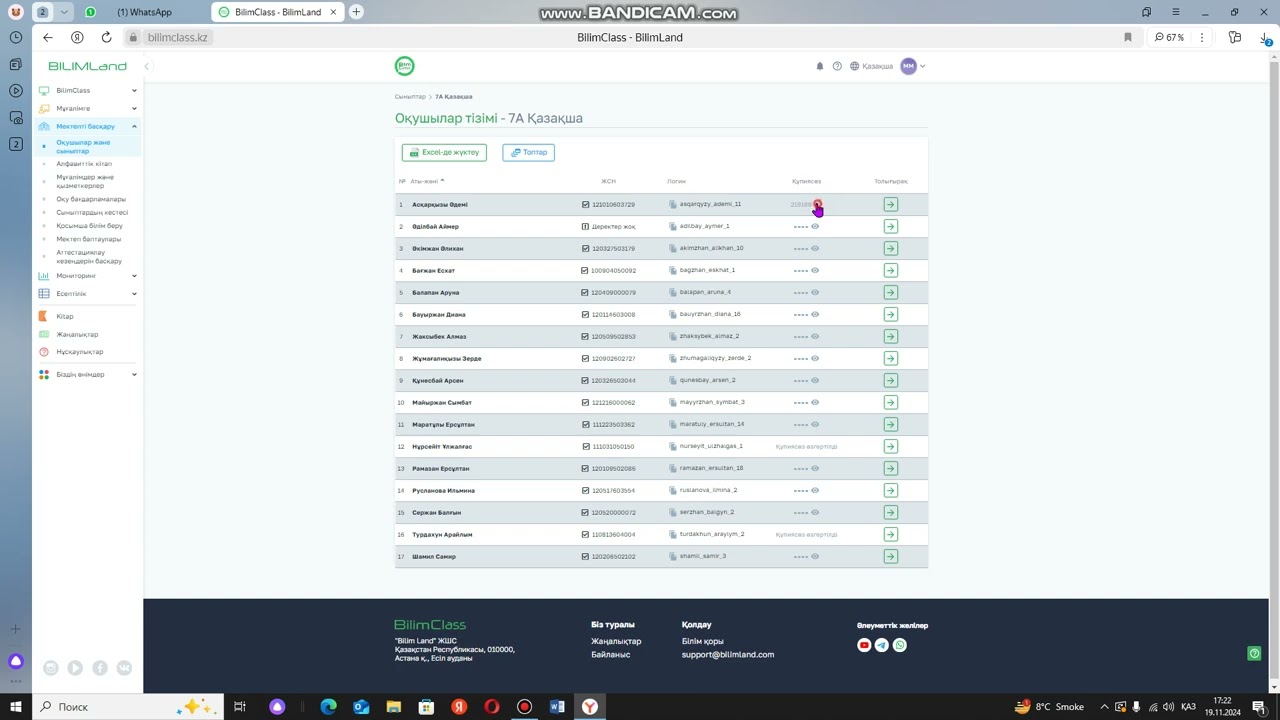The height and width of the screenshot is (720, 1280).
Task: Reveal password for Русланова Ильмина
Action: [x=815, y=490]
